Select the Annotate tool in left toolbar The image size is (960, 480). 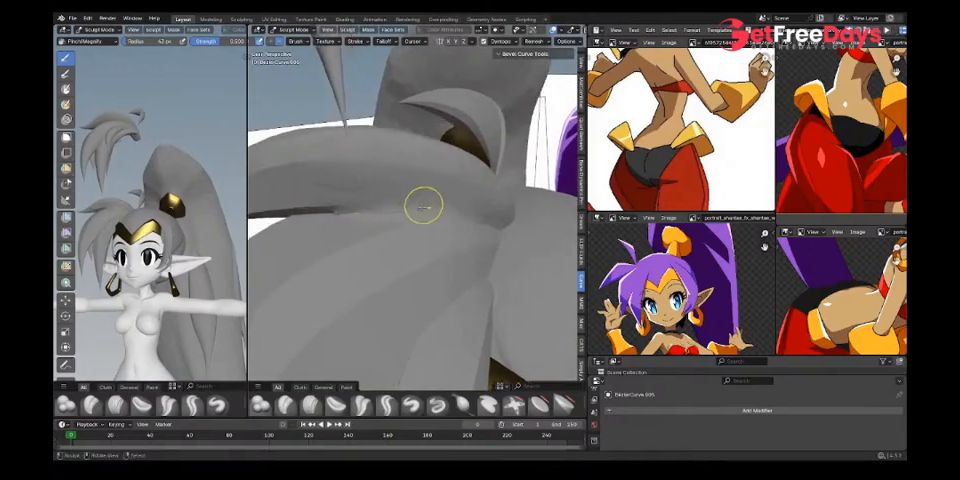click(66, 365)
